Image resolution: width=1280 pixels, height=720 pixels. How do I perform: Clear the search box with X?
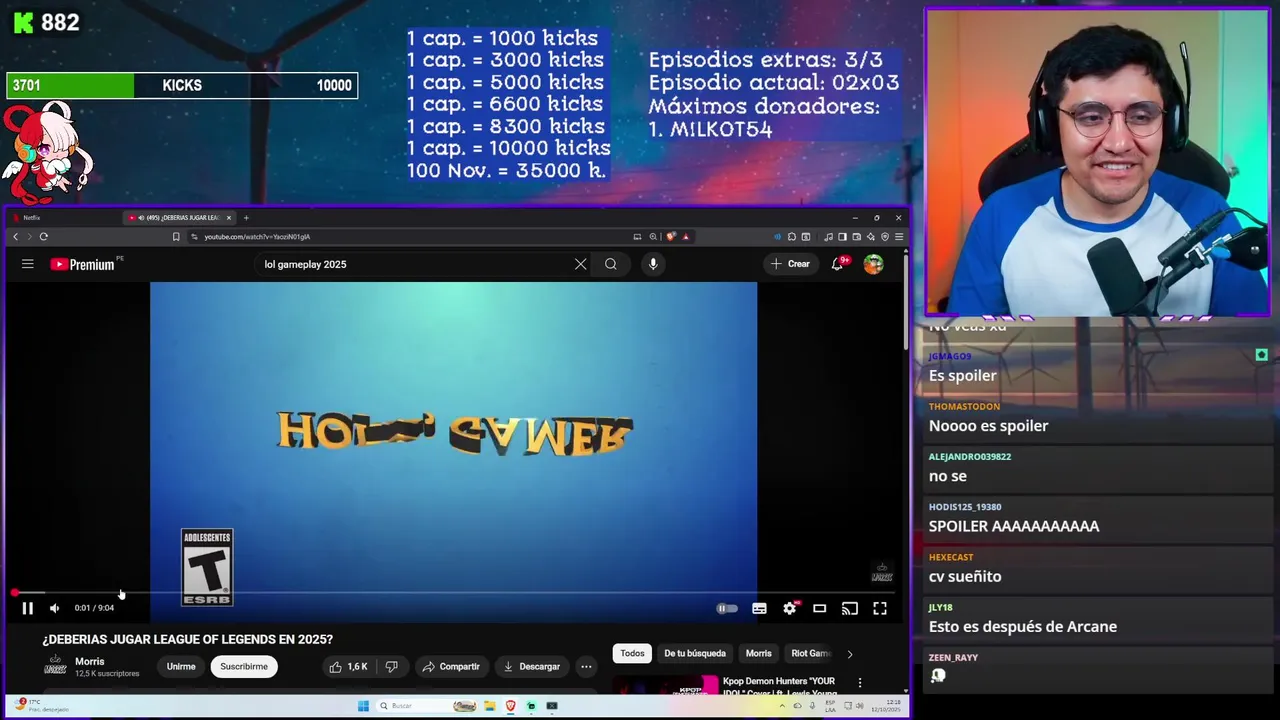pyautogui.click(x=580, y=264)
